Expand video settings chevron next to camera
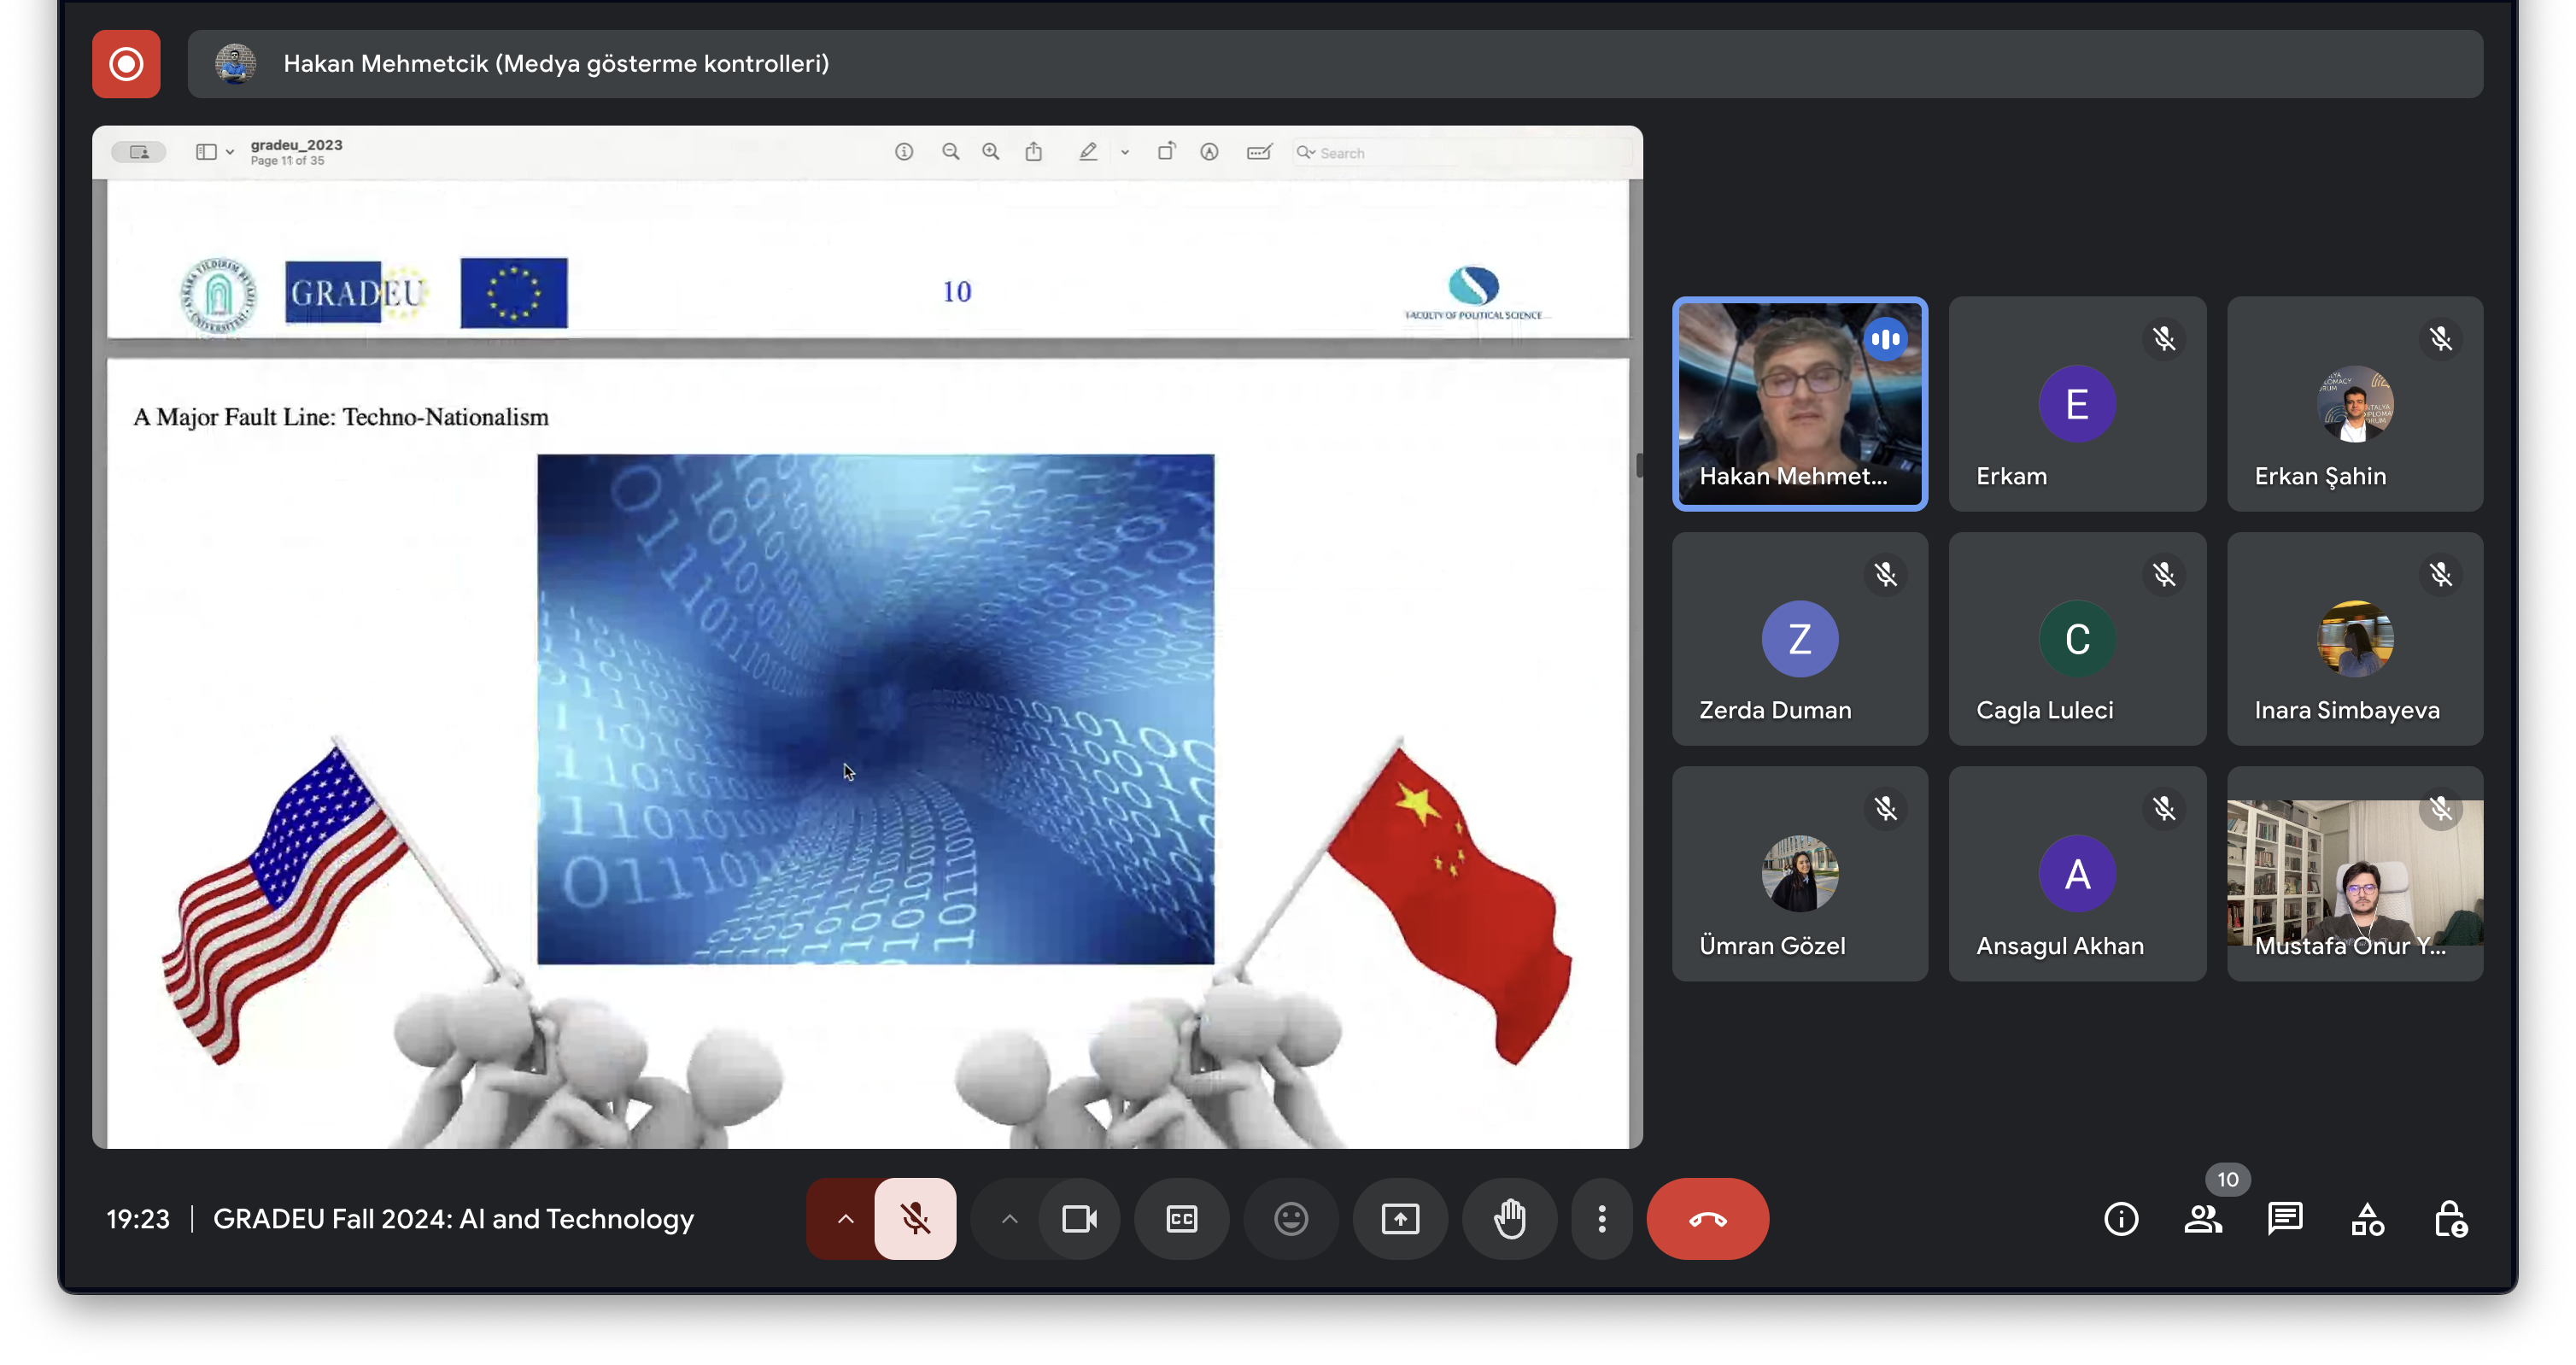The image size is (2576, 1365). point(1009,1218)
